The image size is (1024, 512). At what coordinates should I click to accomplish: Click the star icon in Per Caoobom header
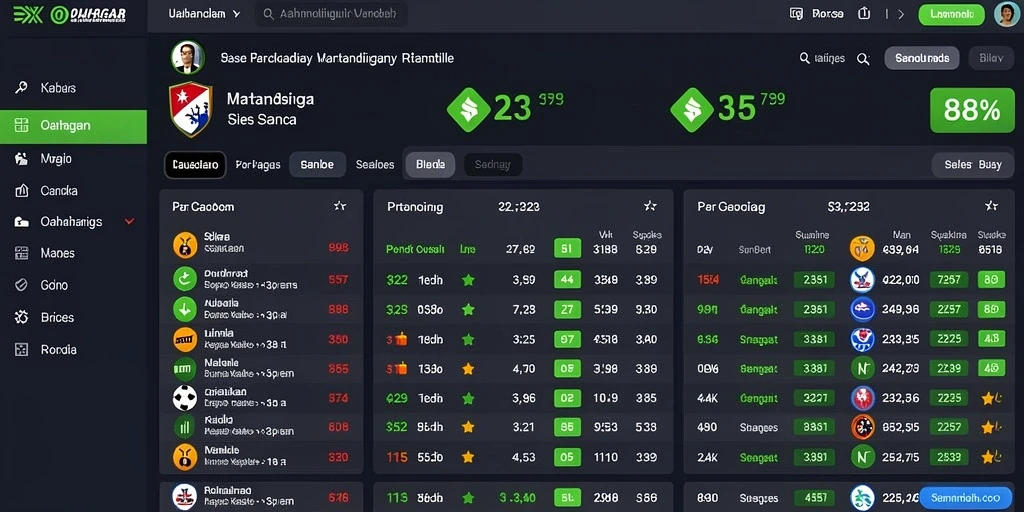coord(340,206)
